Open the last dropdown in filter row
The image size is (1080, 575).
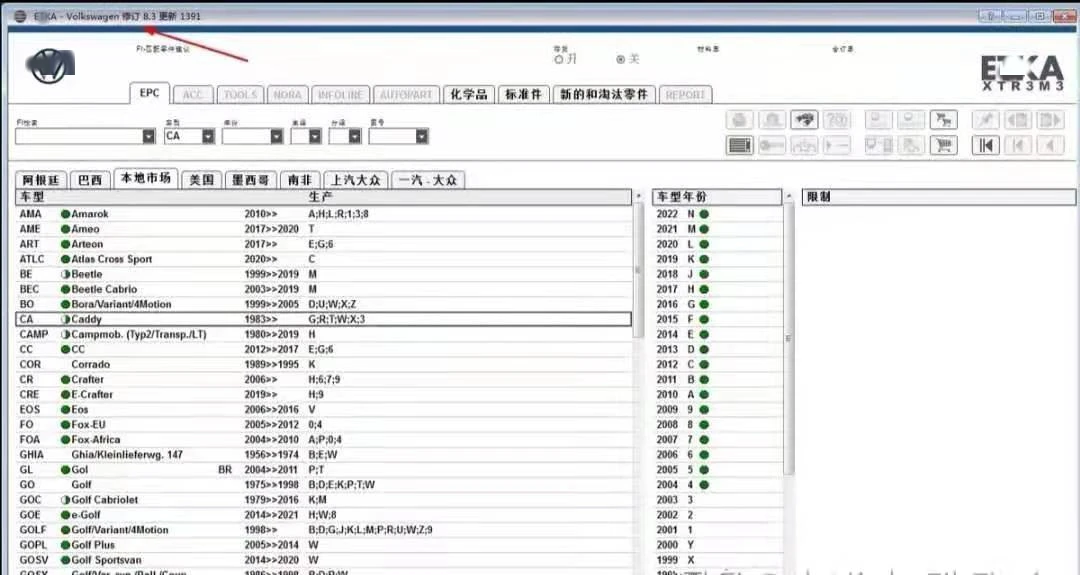pyautogui.click(x=422, y=136)
